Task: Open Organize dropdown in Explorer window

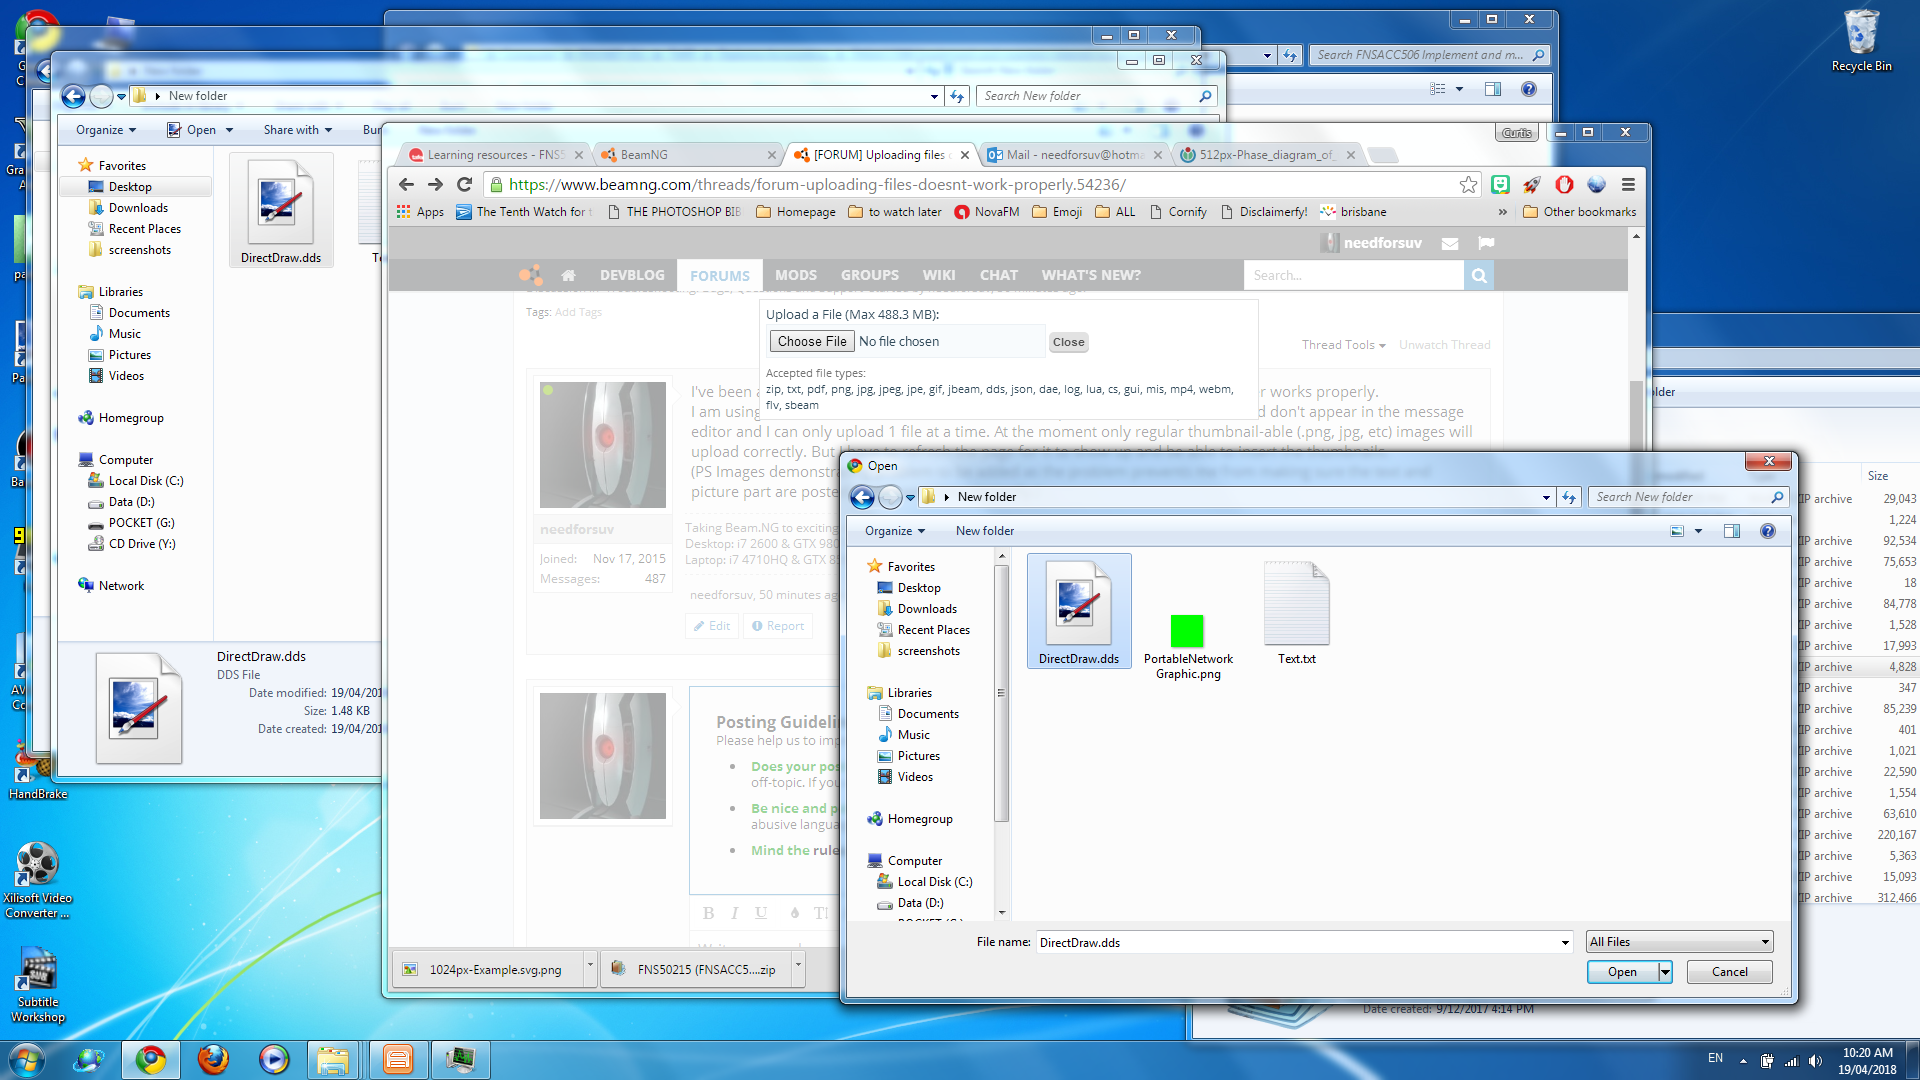Action: coord(106,130)
